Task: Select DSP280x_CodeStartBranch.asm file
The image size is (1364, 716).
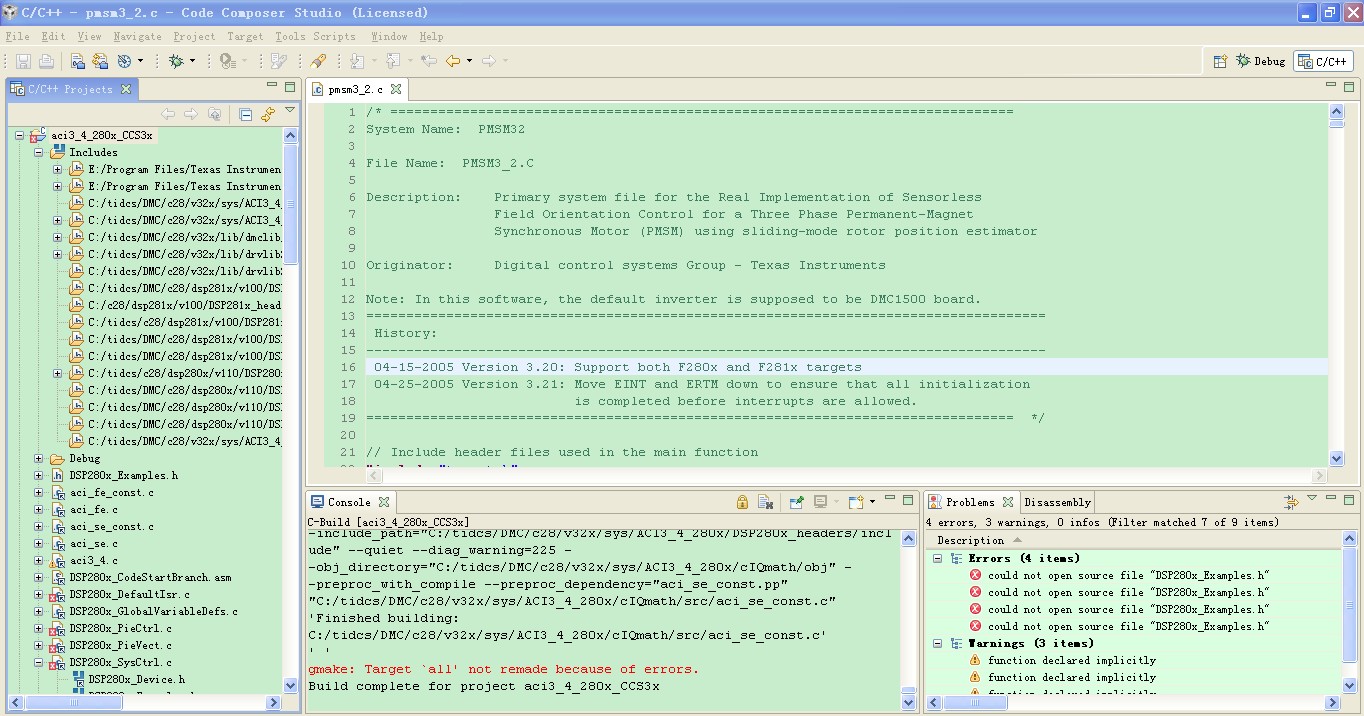Action: (x=150, y=577)
